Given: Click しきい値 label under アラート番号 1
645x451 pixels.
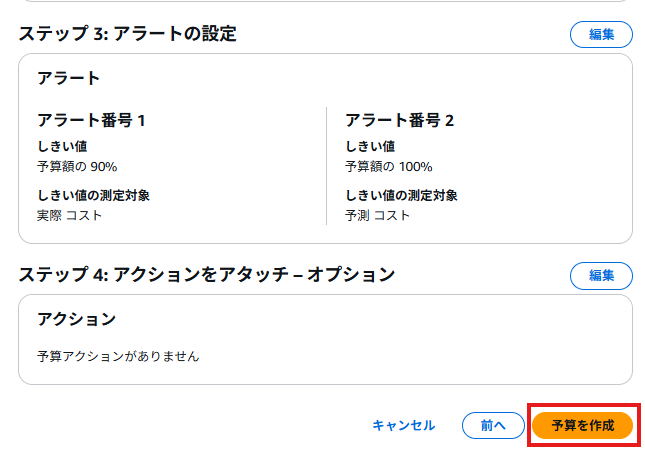Looking at the screenshot, I should click(62, 146).
